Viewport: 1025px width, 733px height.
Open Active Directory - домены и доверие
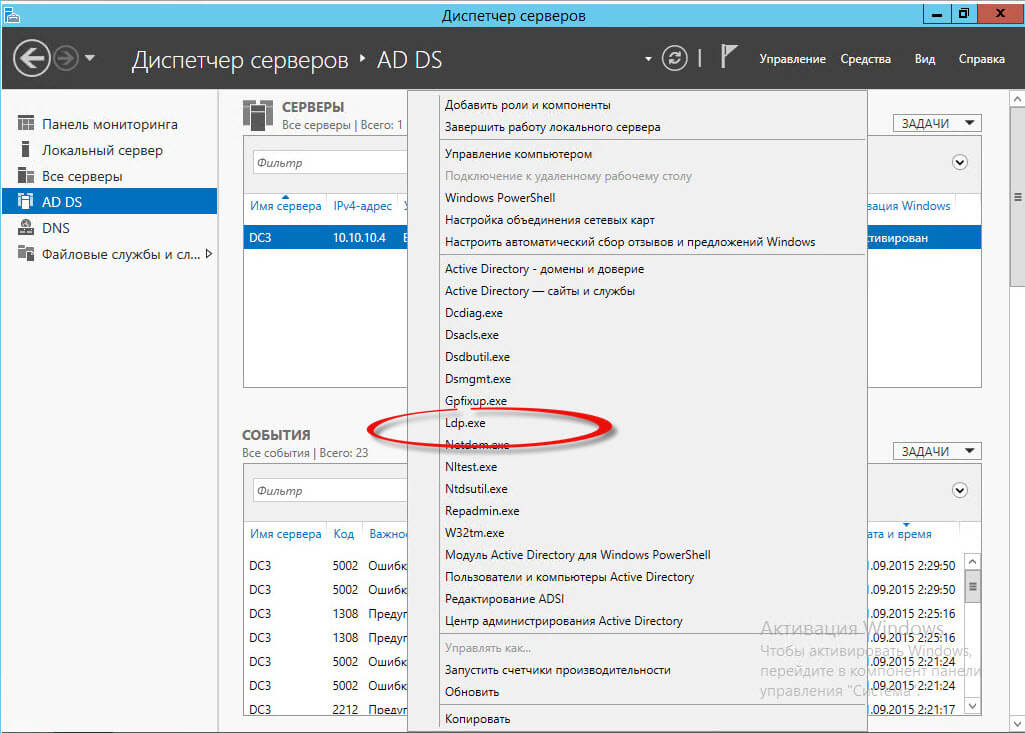(545, 269)
